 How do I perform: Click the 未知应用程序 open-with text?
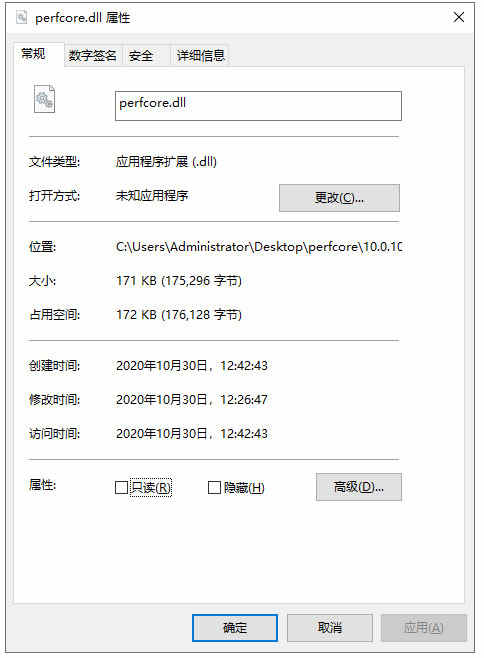(x=152, y=196)
